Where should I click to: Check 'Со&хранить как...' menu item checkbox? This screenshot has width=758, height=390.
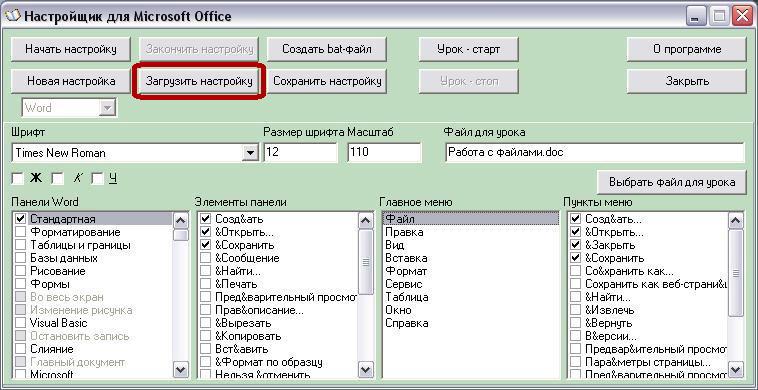pos(575,271)
